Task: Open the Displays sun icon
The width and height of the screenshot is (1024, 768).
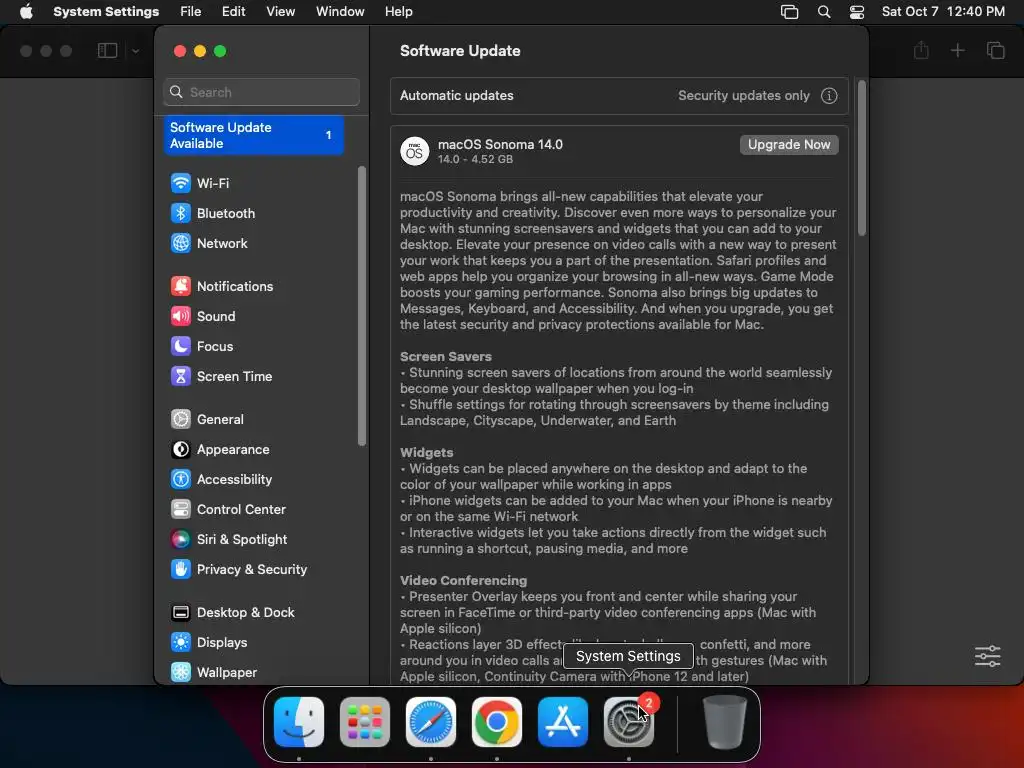Action: (x=180, y=643)
